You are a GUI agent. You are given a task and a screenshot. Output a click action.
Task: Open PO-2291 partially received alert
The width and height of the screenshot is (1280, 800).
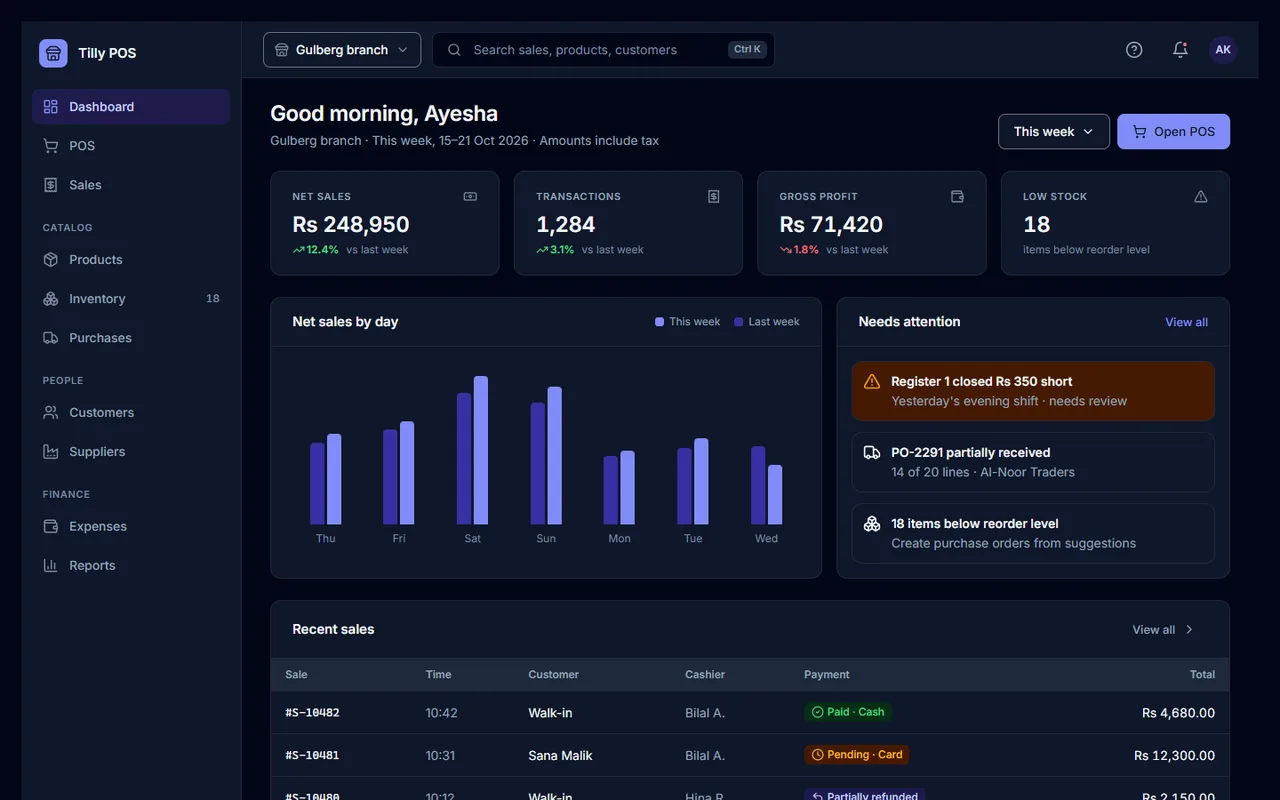pyautogui.click(x=1033, y=462)
